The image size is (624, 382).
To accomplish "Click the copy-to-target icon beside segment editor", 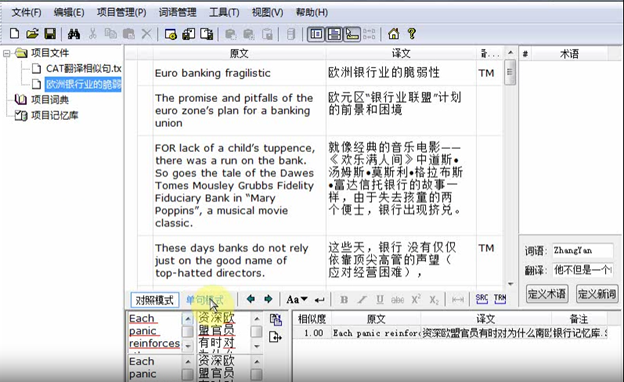I will (275, 319).
